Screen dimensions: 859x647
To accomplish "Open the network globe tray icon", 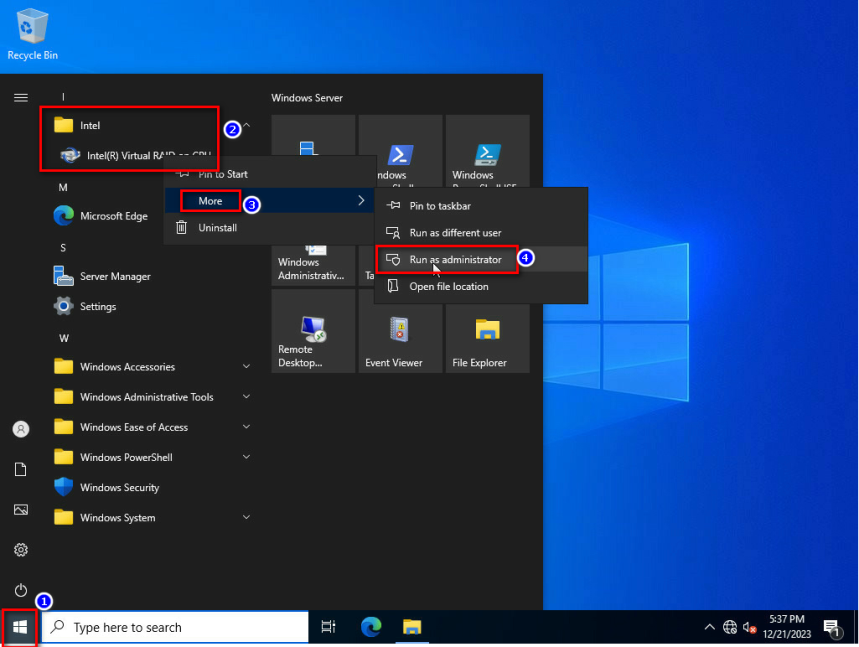I will click(730, 627).
